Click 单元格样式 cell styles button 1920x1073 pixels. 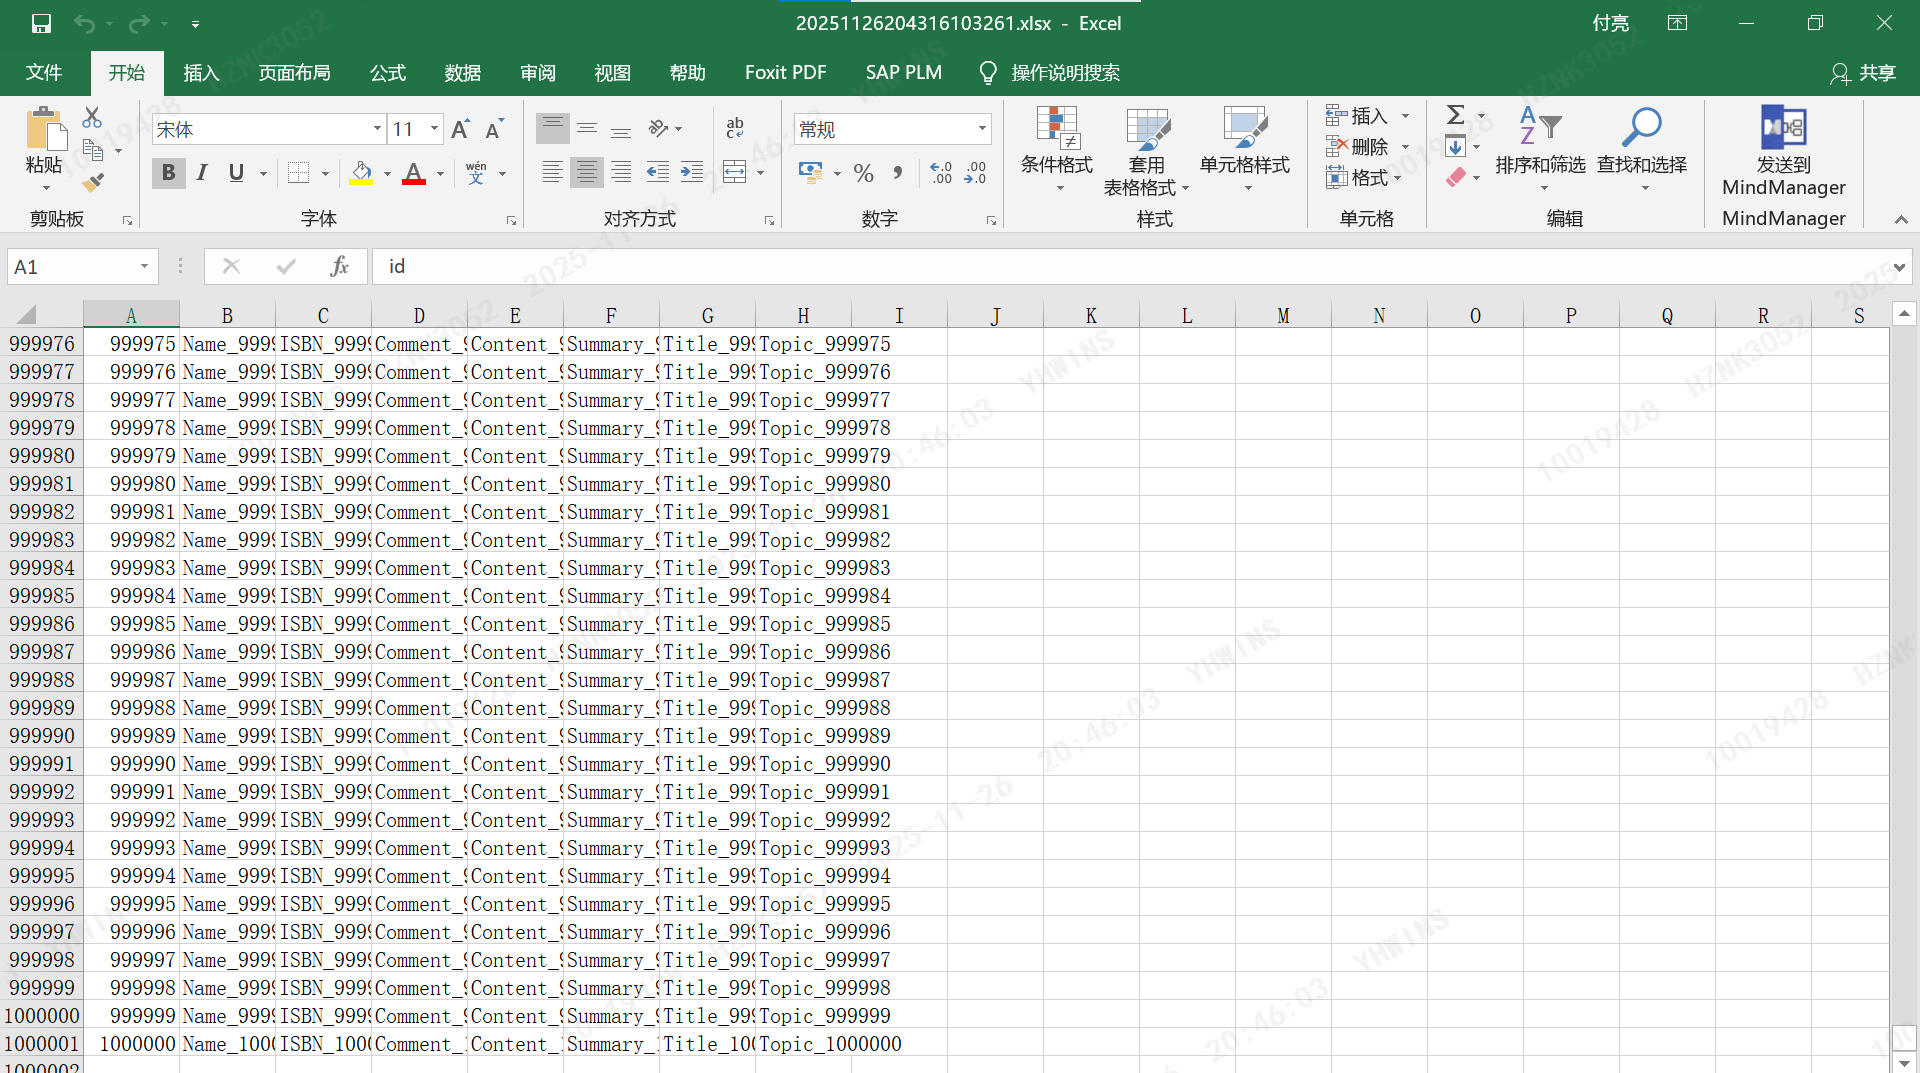point(1245,148)
